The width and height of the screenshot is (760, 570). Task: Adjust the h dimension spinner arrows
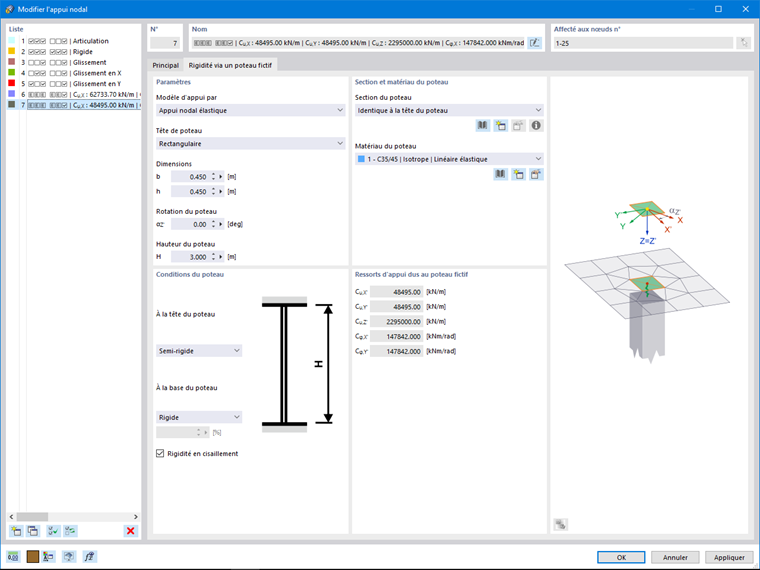coord(213,191)
